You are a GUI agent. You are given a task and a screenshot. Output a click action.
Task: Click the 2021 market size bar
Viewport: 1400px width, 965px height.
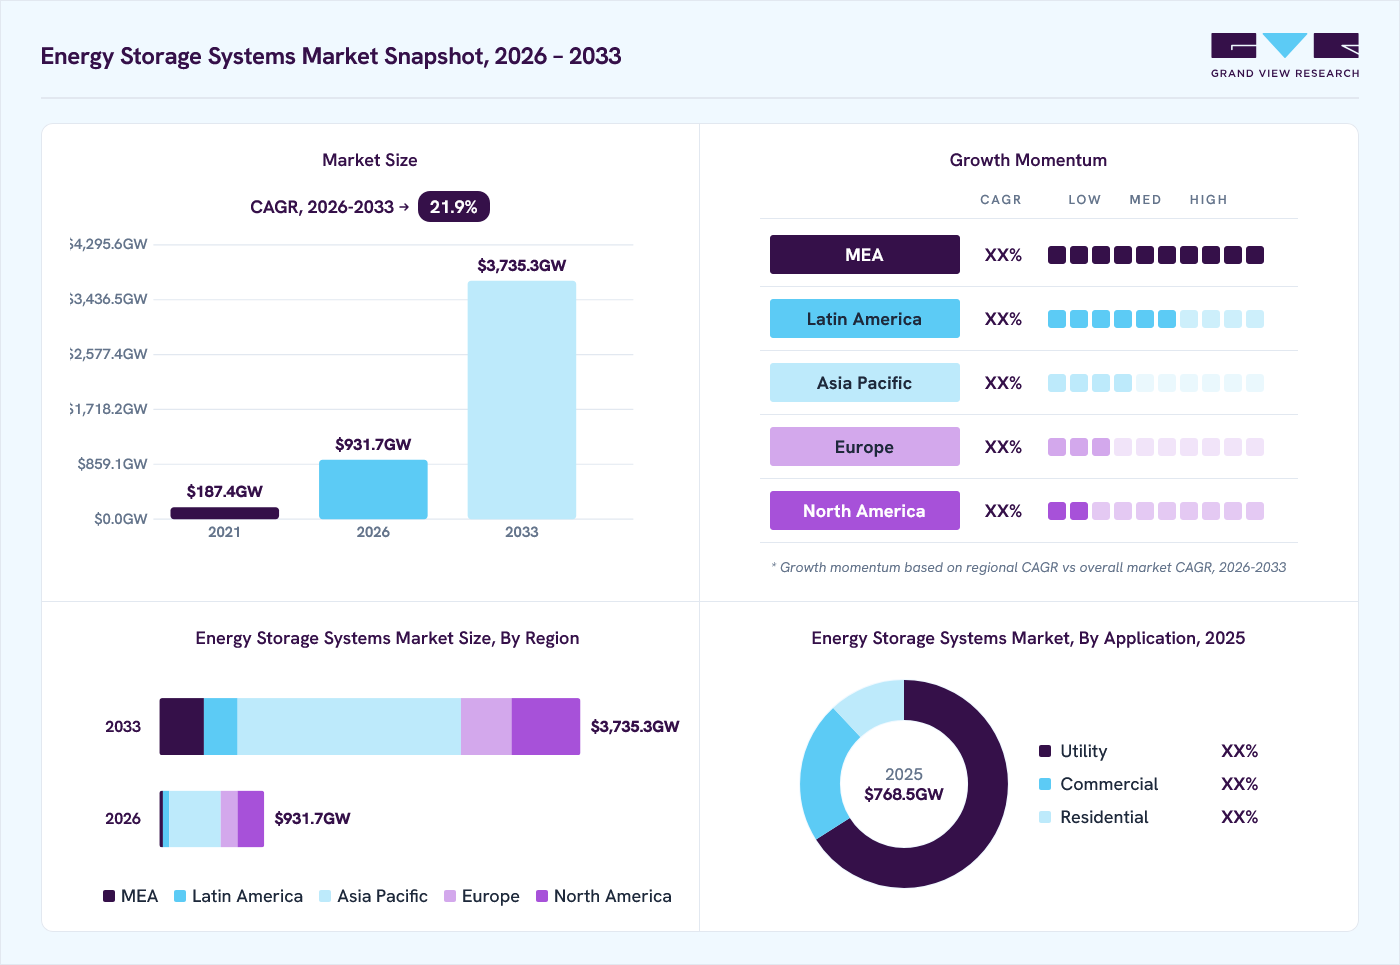(x=225, y=513)
